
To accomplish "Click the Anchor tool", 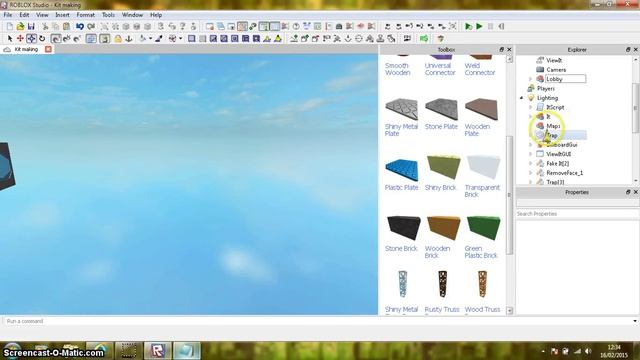I will [129, 39].
